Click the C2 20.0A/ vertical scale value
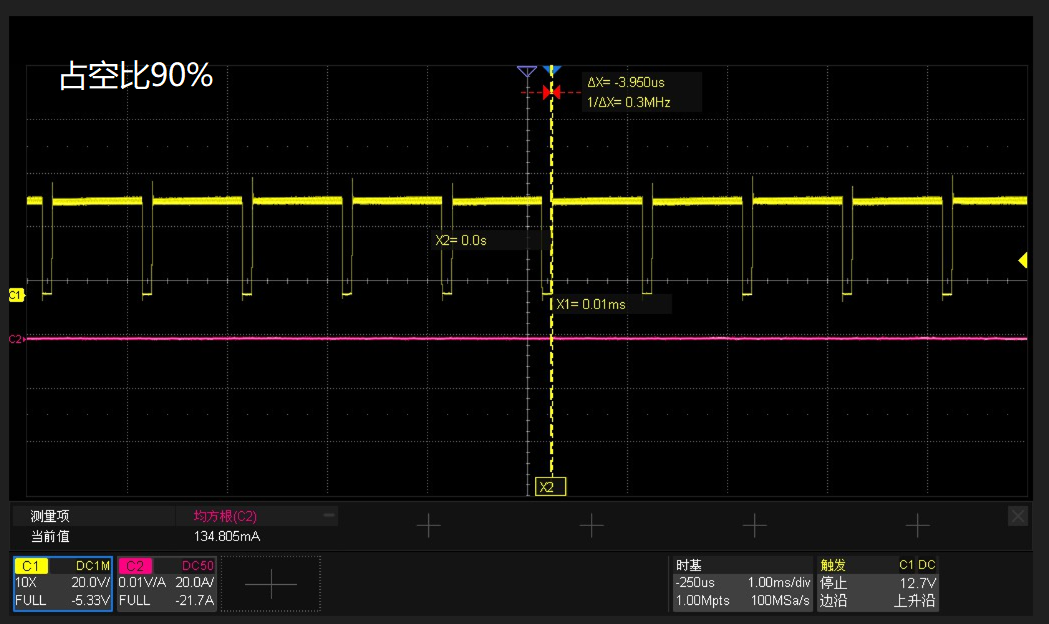Image resolution: width=1049 pixels, height=624 pixels. coord(195,583)
